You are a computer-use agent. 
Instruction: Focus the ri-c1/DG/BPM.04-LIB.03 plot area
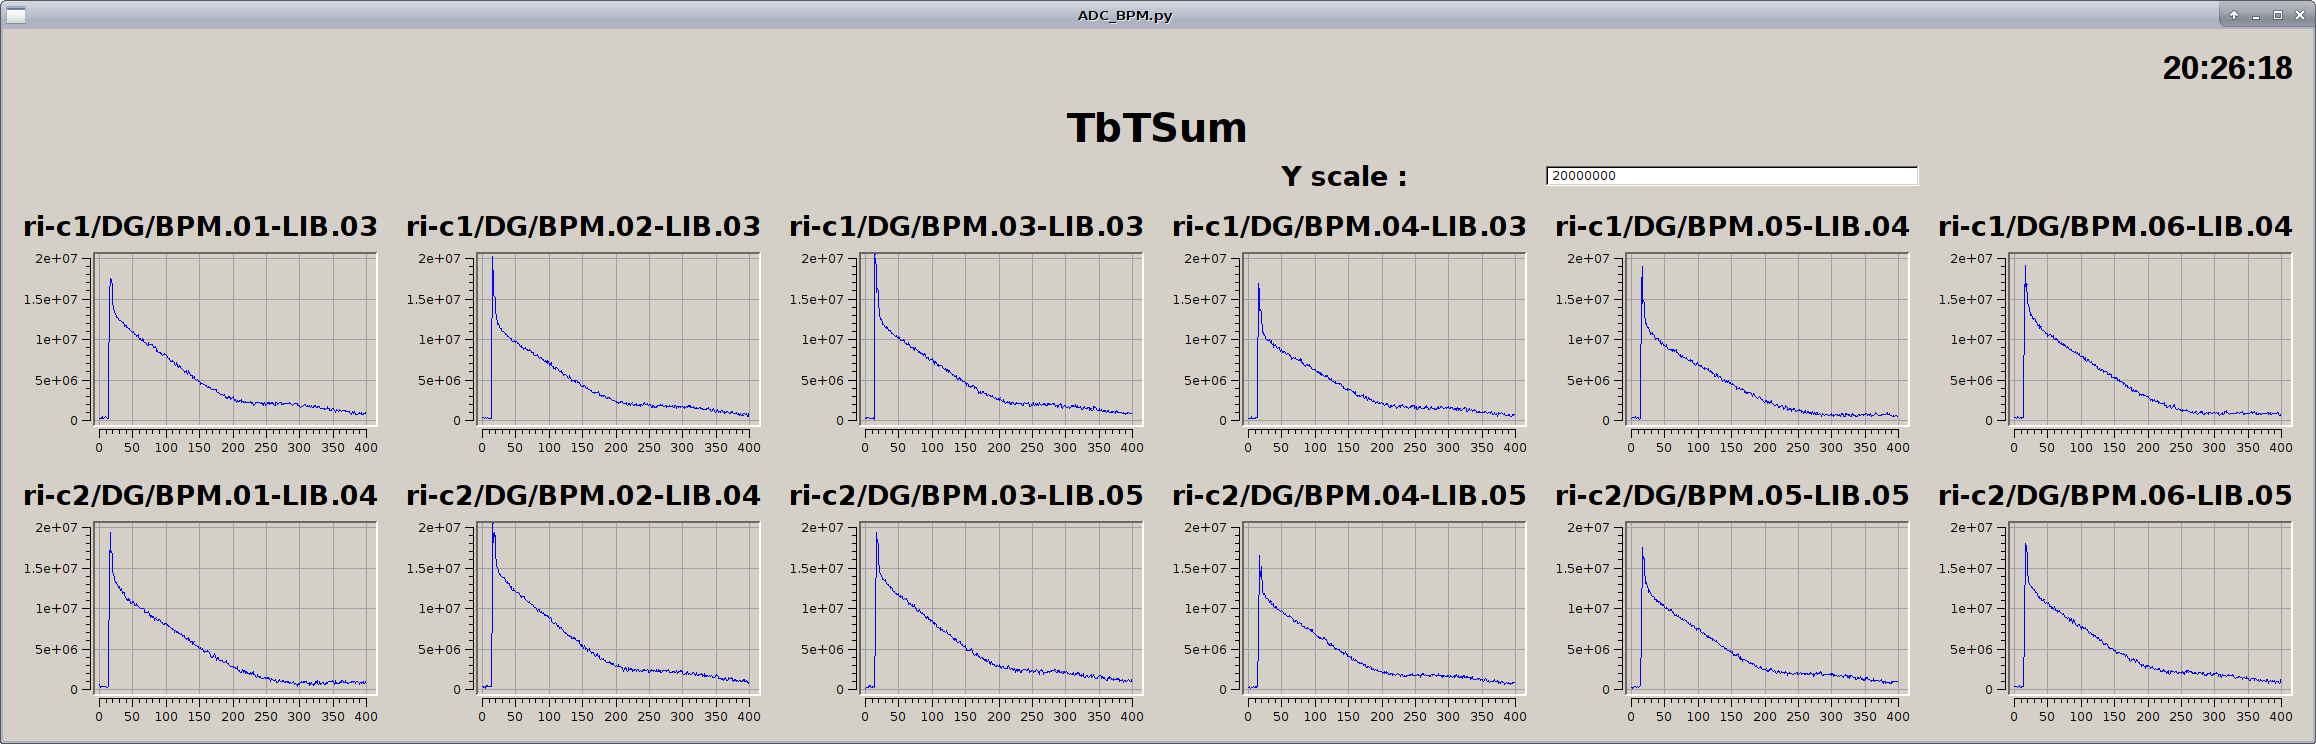click(x=1384, y=339)
